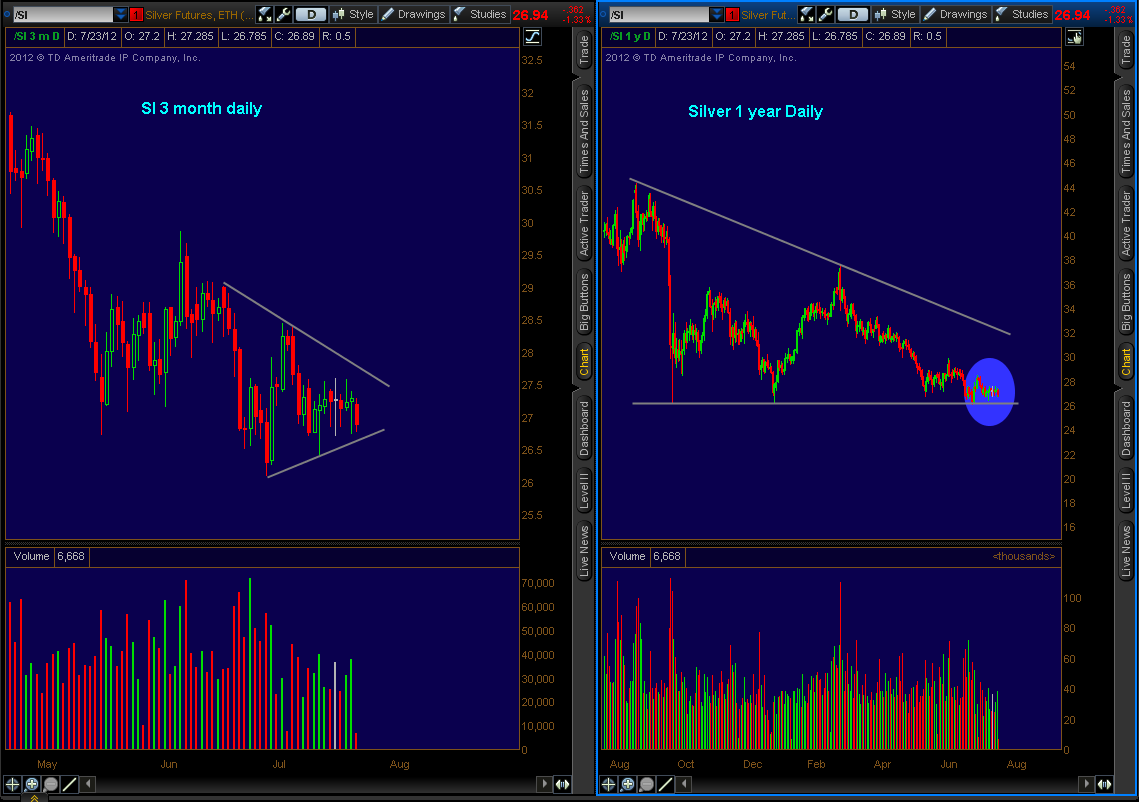Switch to the Active Trader side tab on left chart

click(x=585, y=220)
